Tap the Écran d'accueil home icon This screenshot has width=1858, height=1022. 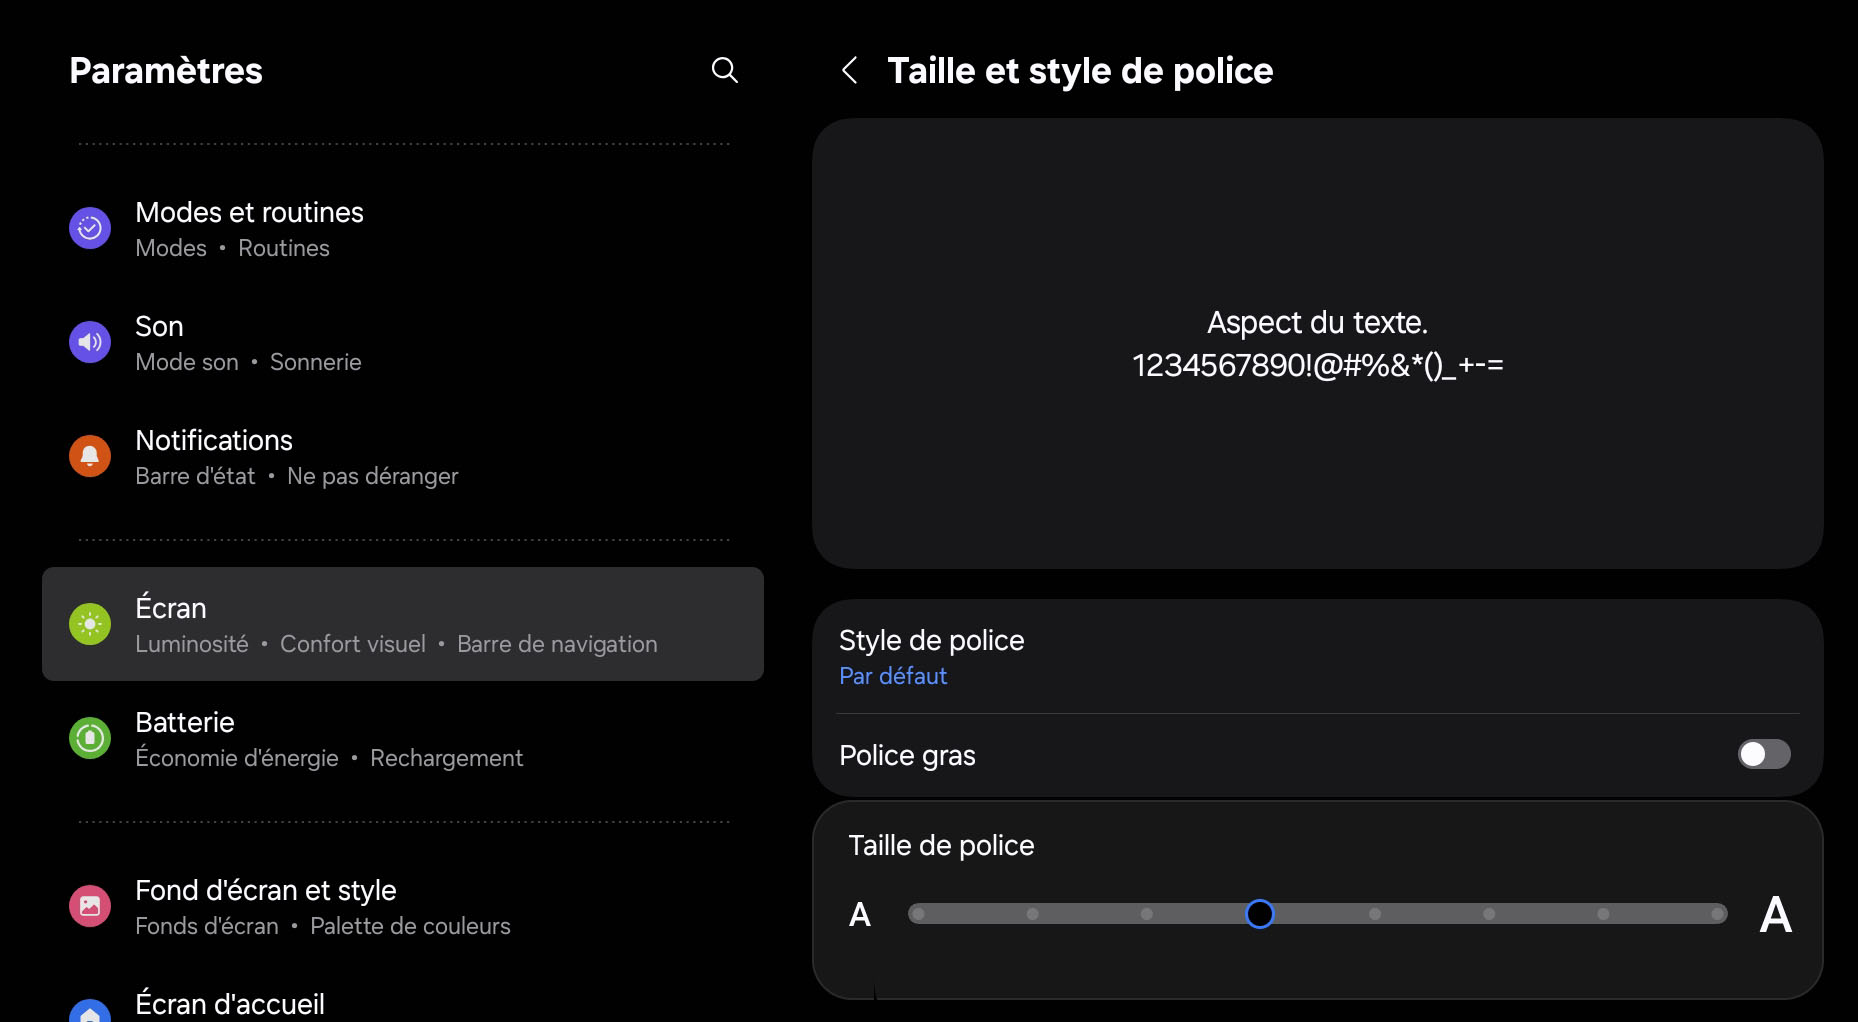[90, 1010]
